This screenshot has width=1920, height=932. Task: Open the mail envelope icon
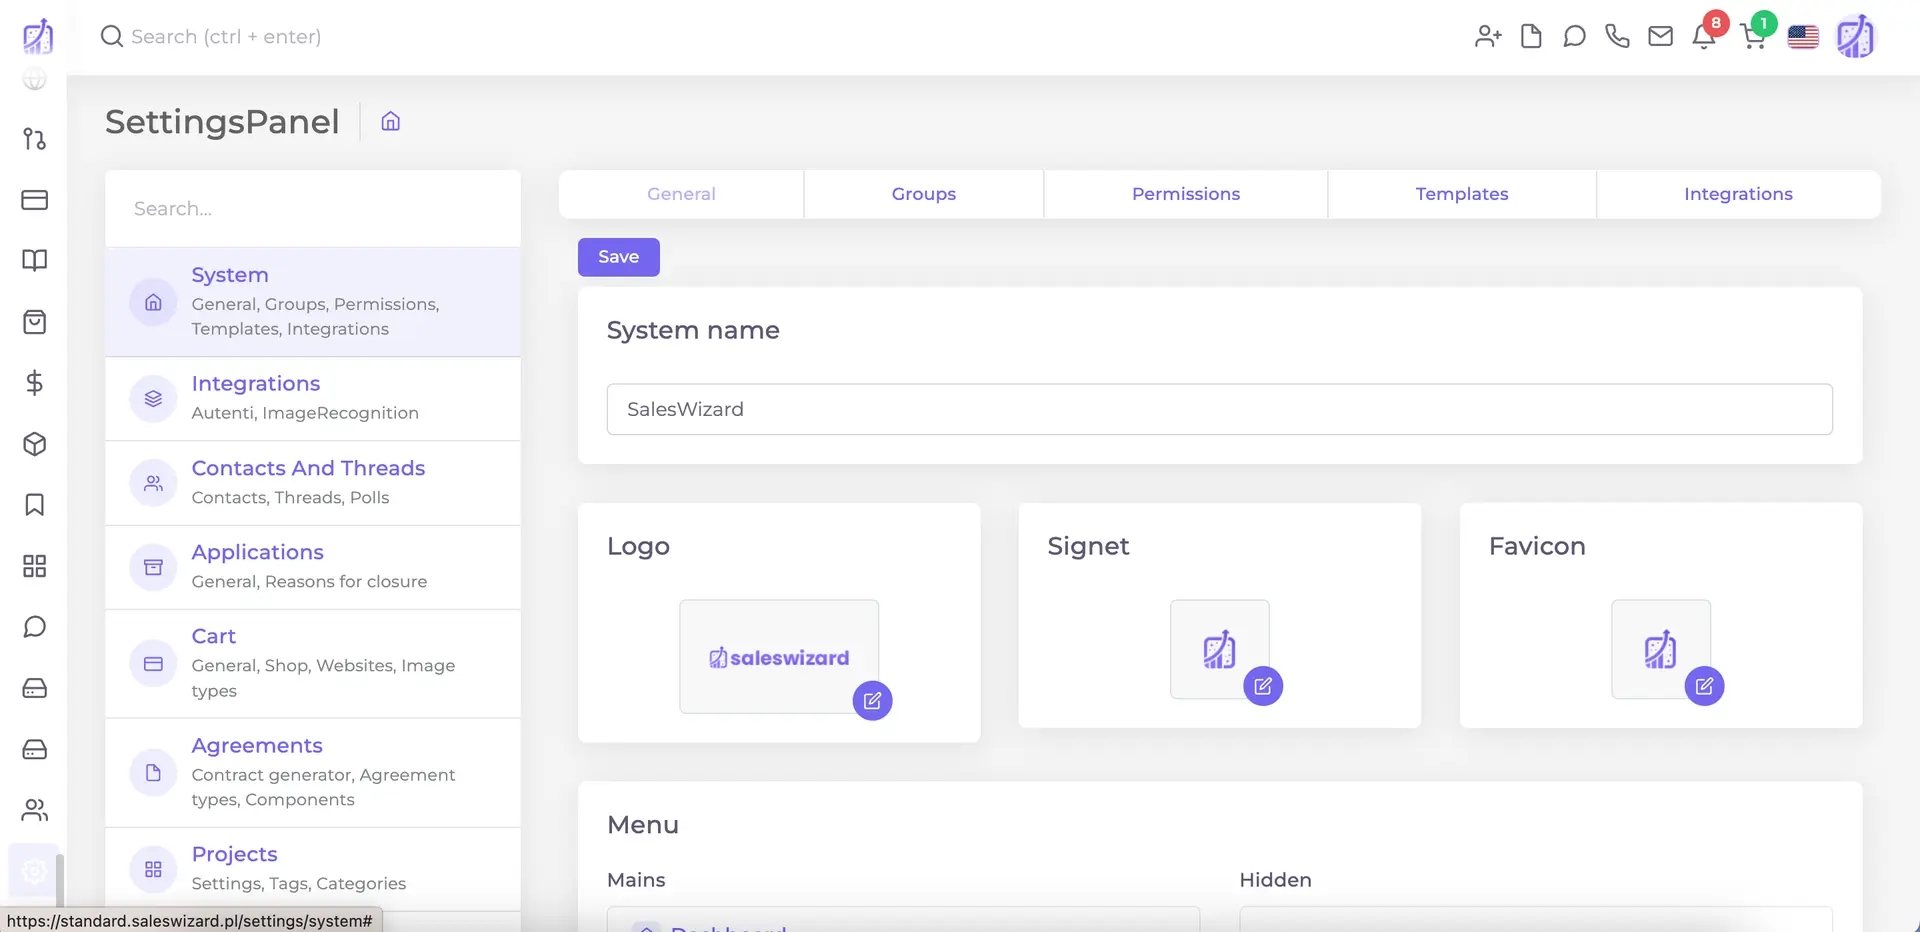click(1661, 35)
